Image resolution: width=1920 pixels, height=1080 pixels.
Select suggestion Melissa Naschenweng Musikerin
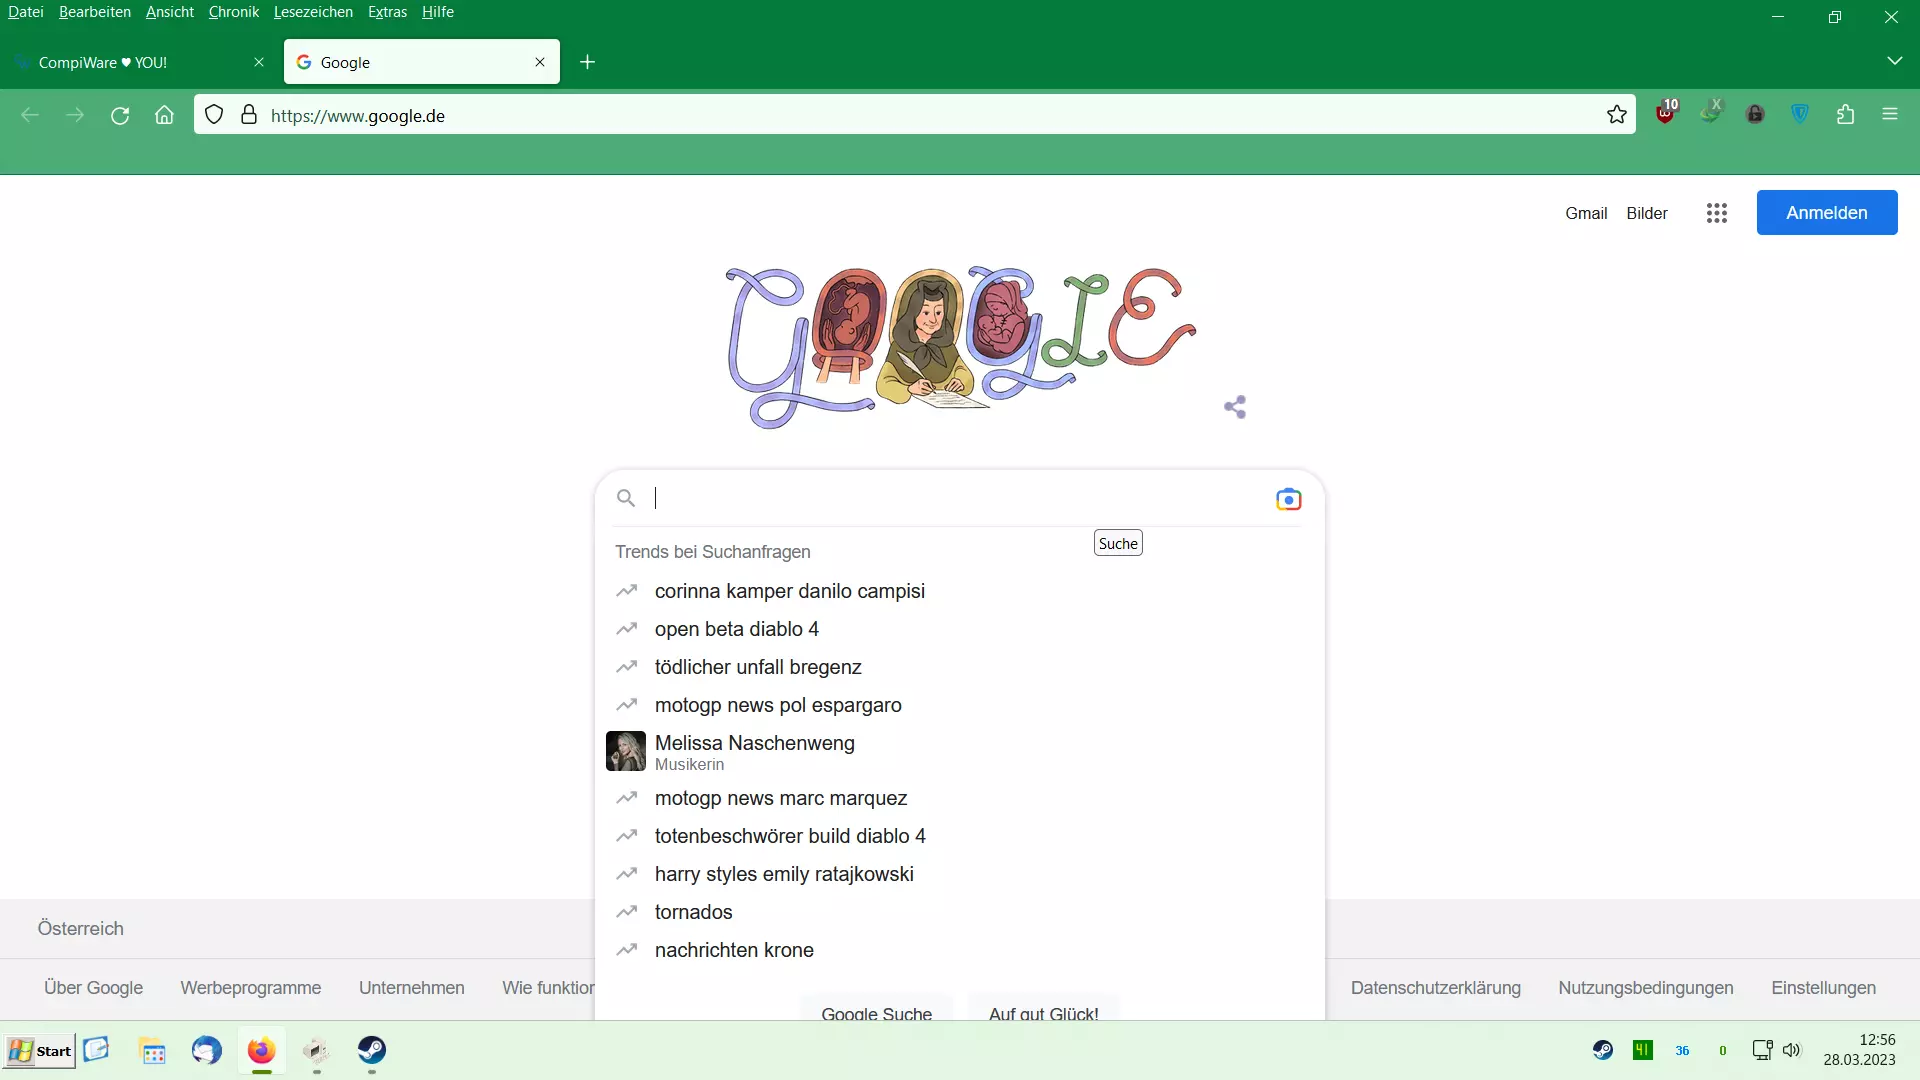point(958,752)
